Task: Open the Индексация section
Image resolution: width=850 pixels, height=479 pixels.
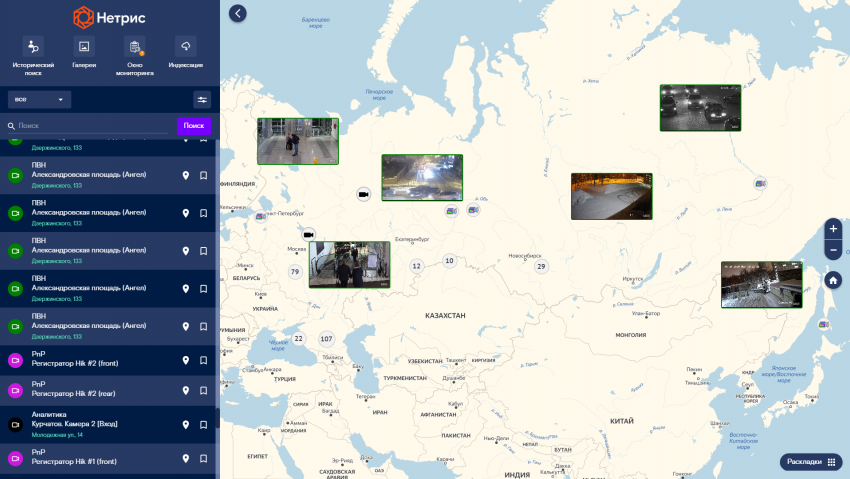Action: (x=185, y=53)
